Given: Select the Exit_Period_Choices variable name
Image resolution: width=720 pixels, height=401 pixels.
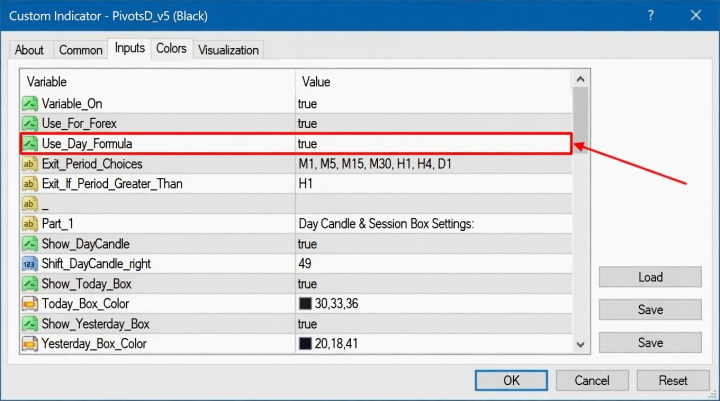Looking at the screenshot, I should (x=92, y=164).
